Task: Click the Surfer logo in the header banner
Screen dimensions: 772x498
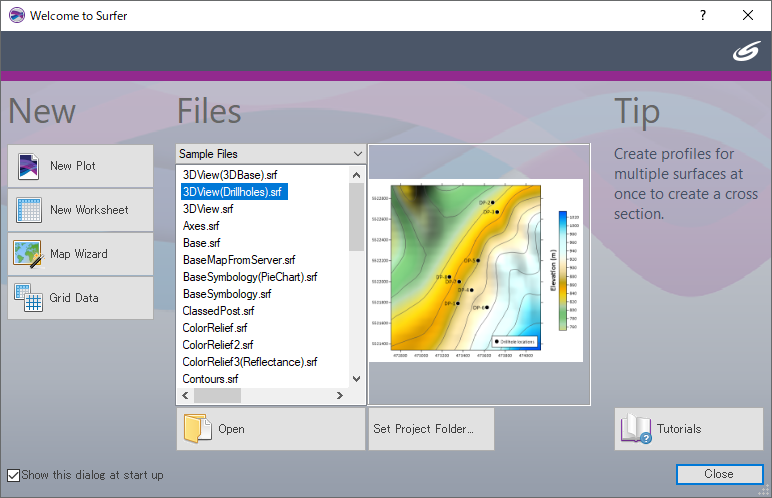Action: click(746, 51)
